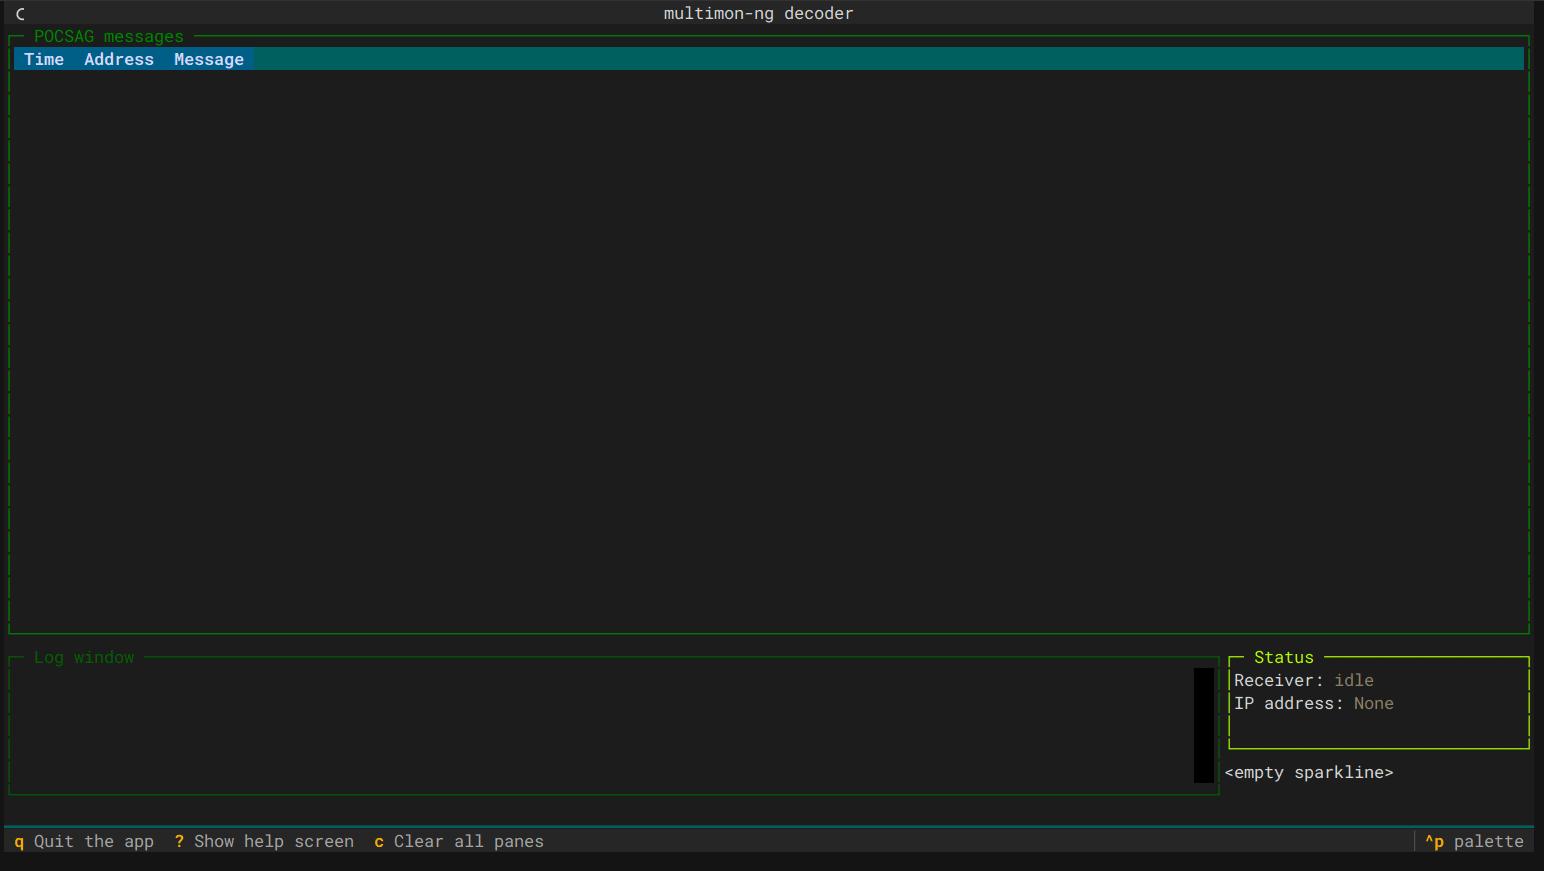Click the Log window scrollbar thumb
This screenshot has width=1544, height=871.
click(1203, 725)
